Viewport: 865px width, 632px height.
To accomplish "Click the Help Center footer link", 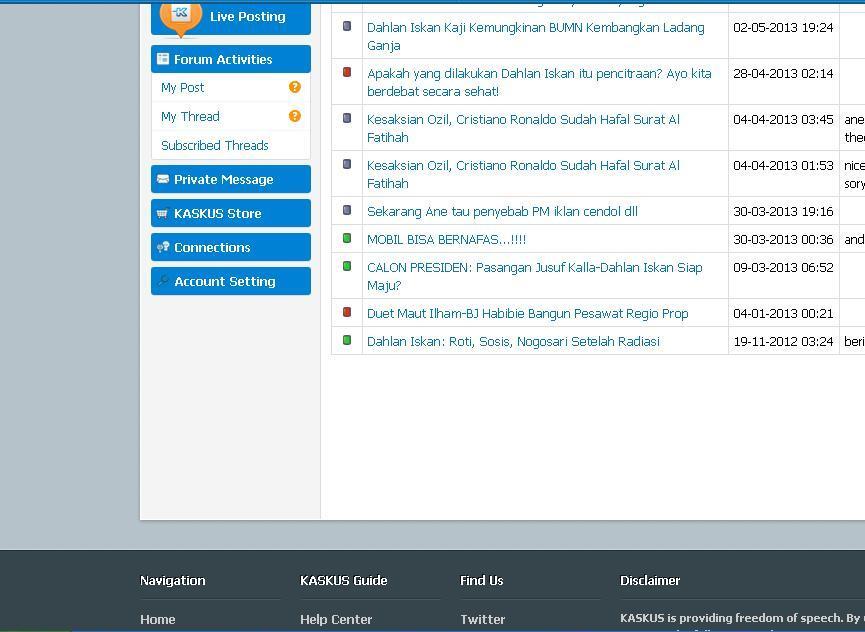I will pos(336,620).
